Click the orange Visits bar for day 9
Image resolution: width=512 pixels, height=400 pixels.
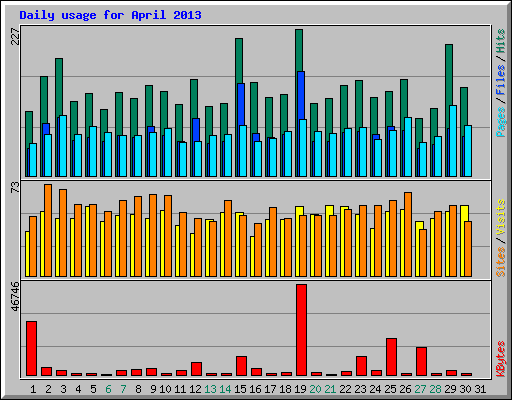click(153, 235)
